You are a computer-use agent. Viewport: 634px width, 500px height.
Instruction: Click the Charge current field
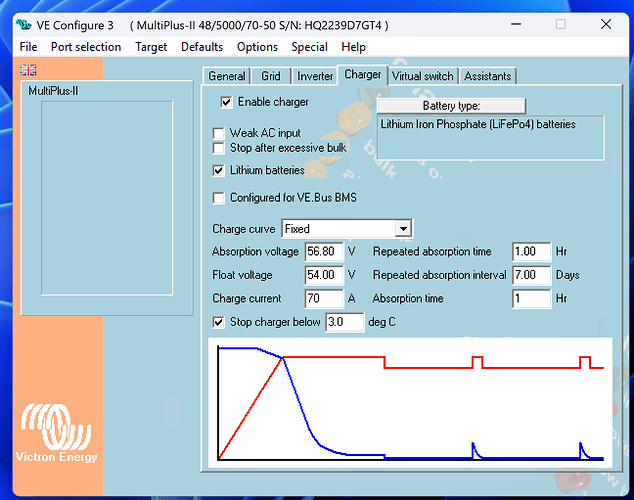(324, 298)
